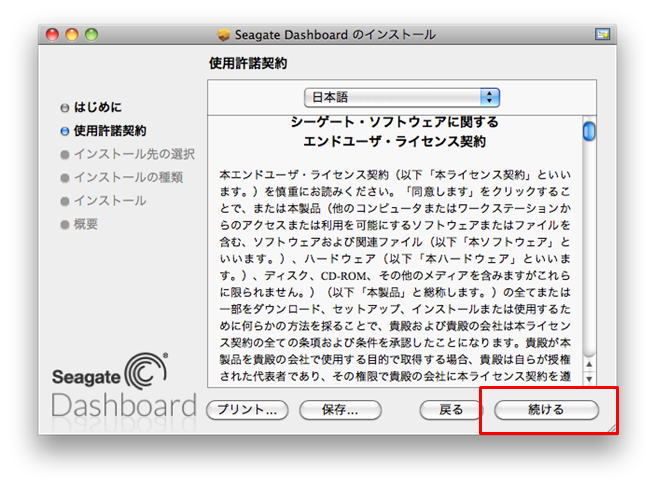
Task: Click the Seagate Dashboard logo
Action: 124,387
